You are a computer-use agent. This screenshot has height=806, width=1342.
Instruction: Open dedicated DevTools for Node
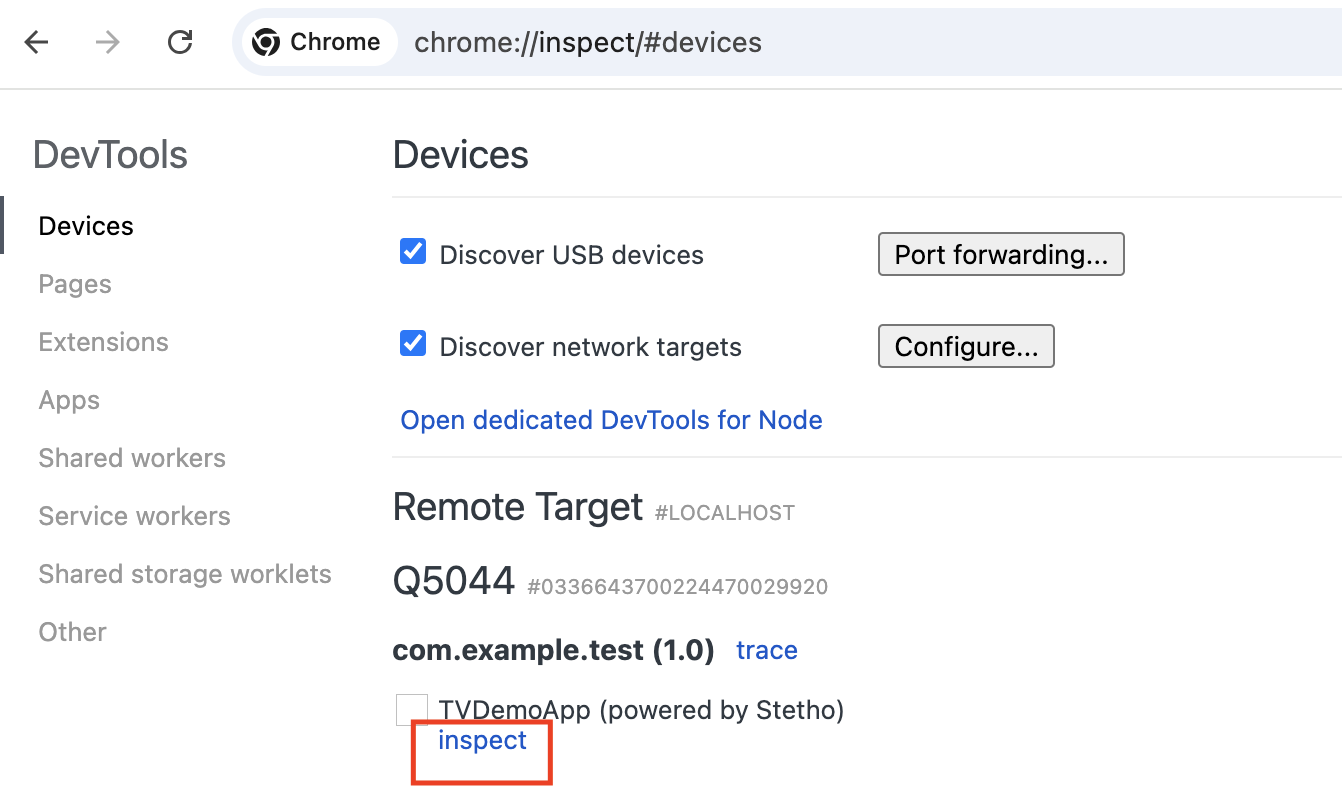tap(611, 420)
